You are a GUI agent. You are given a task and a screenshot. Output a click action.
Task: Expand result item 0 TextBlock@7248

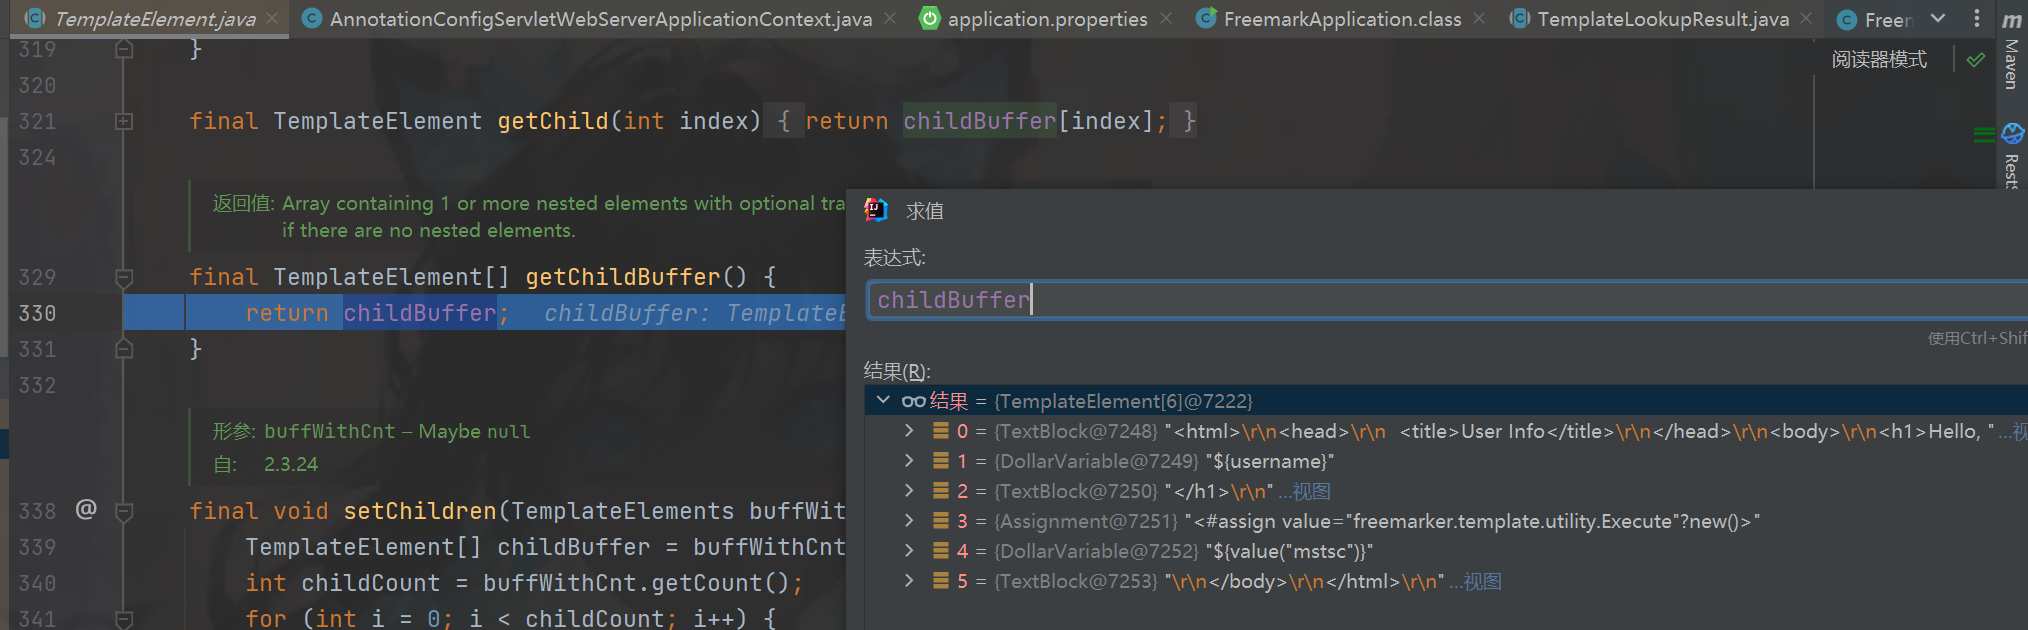tap(908, 431)
